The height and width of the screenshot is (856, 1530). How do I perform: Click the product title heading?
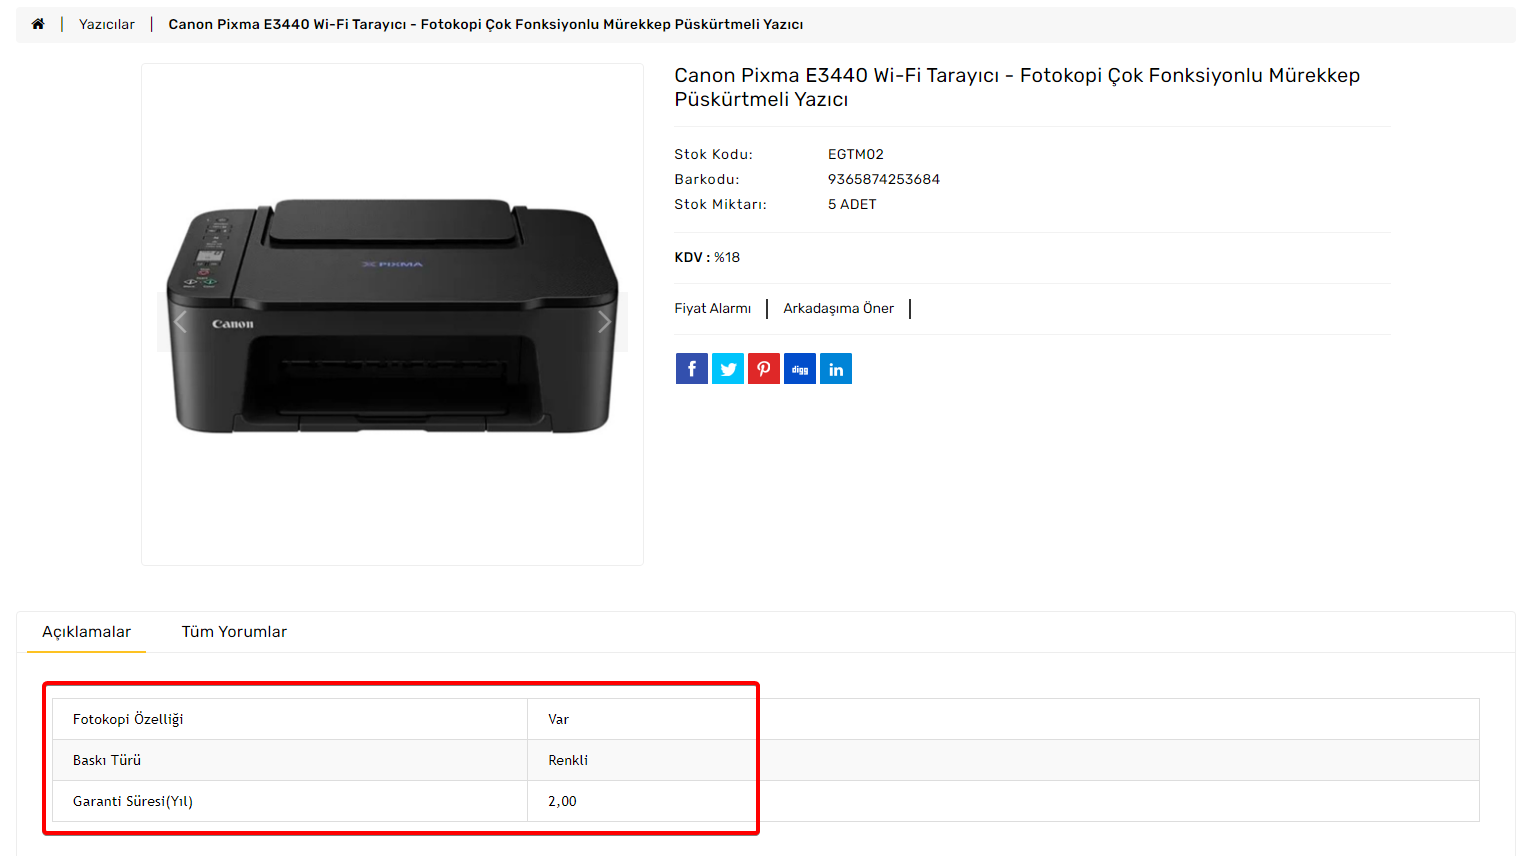click(x=1017, y=87)
